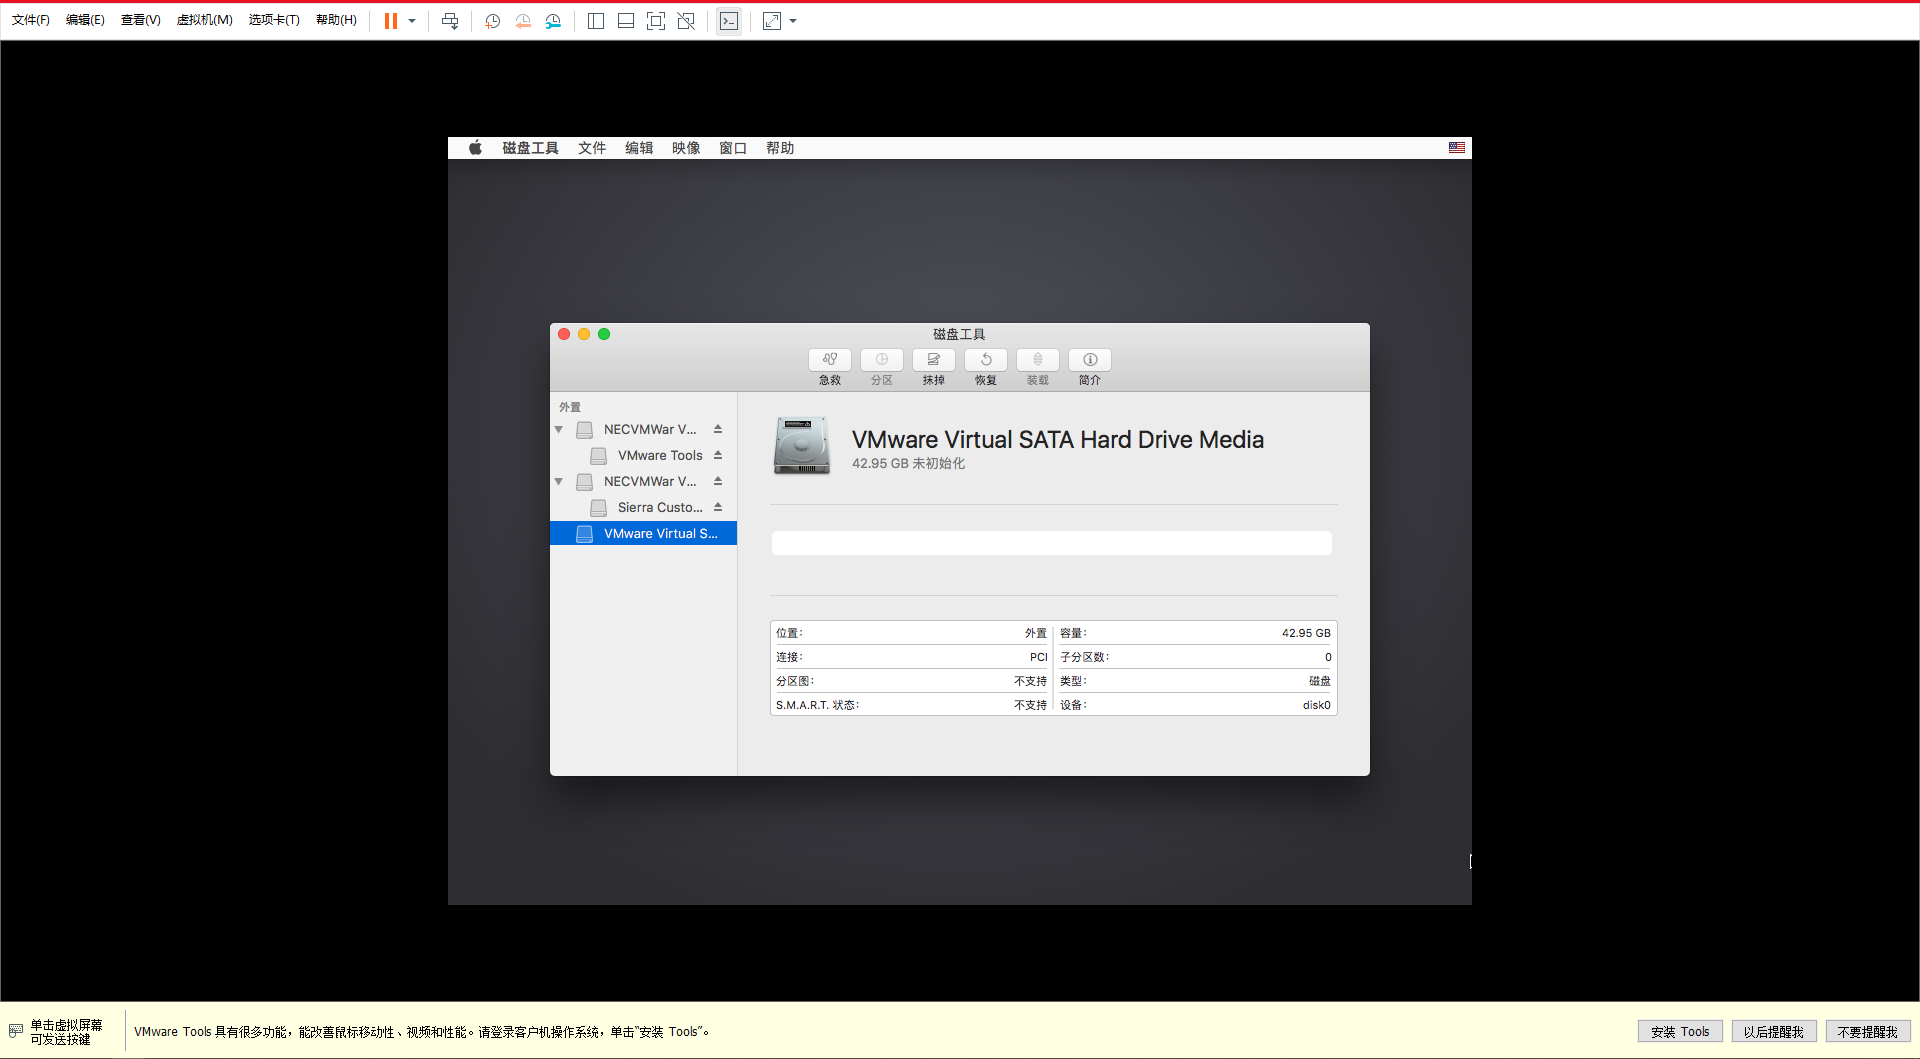Click the take snapshot clock icon
The height and width of the screenshot is (1059, 1920).
click(492, 21)
